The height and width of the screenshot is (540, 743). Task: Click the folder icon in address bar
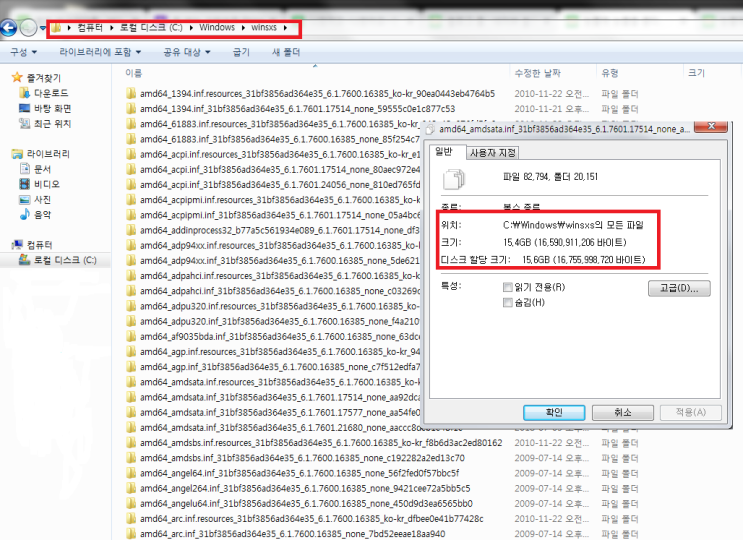(56, 27)
